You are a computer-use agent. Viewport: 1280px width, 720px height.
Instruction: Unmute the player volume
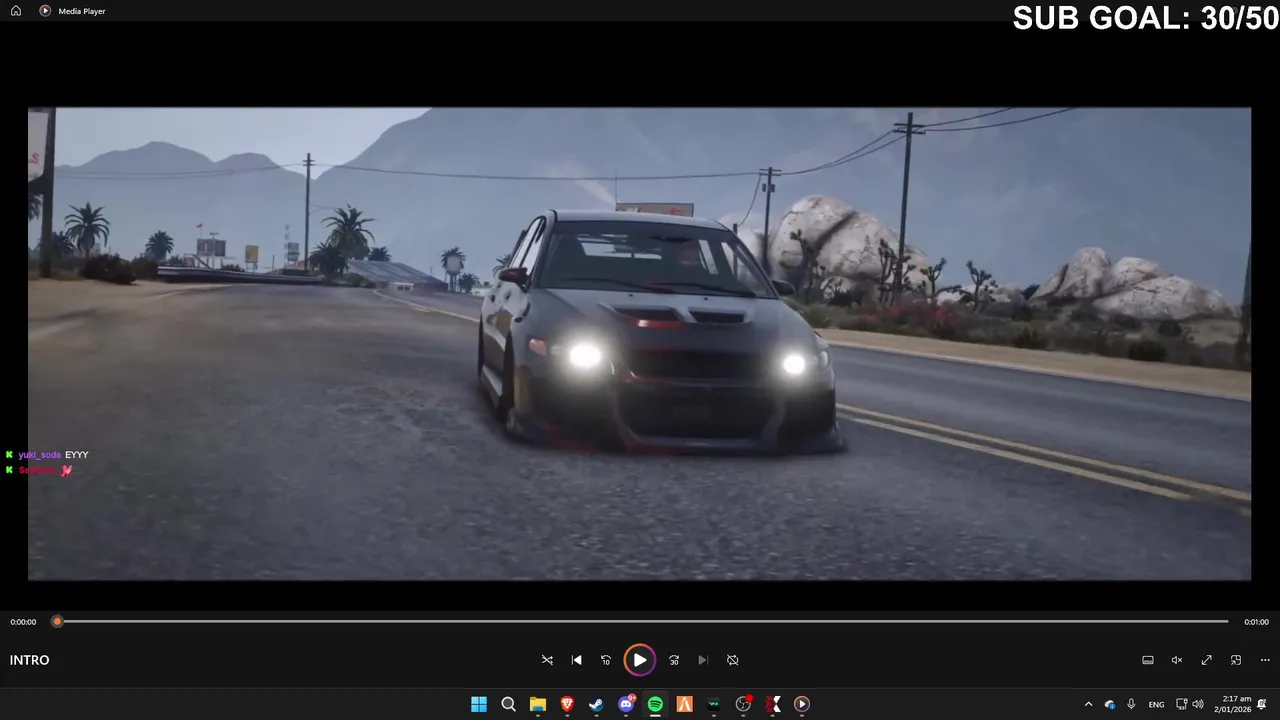click(x=1177, y=660)
